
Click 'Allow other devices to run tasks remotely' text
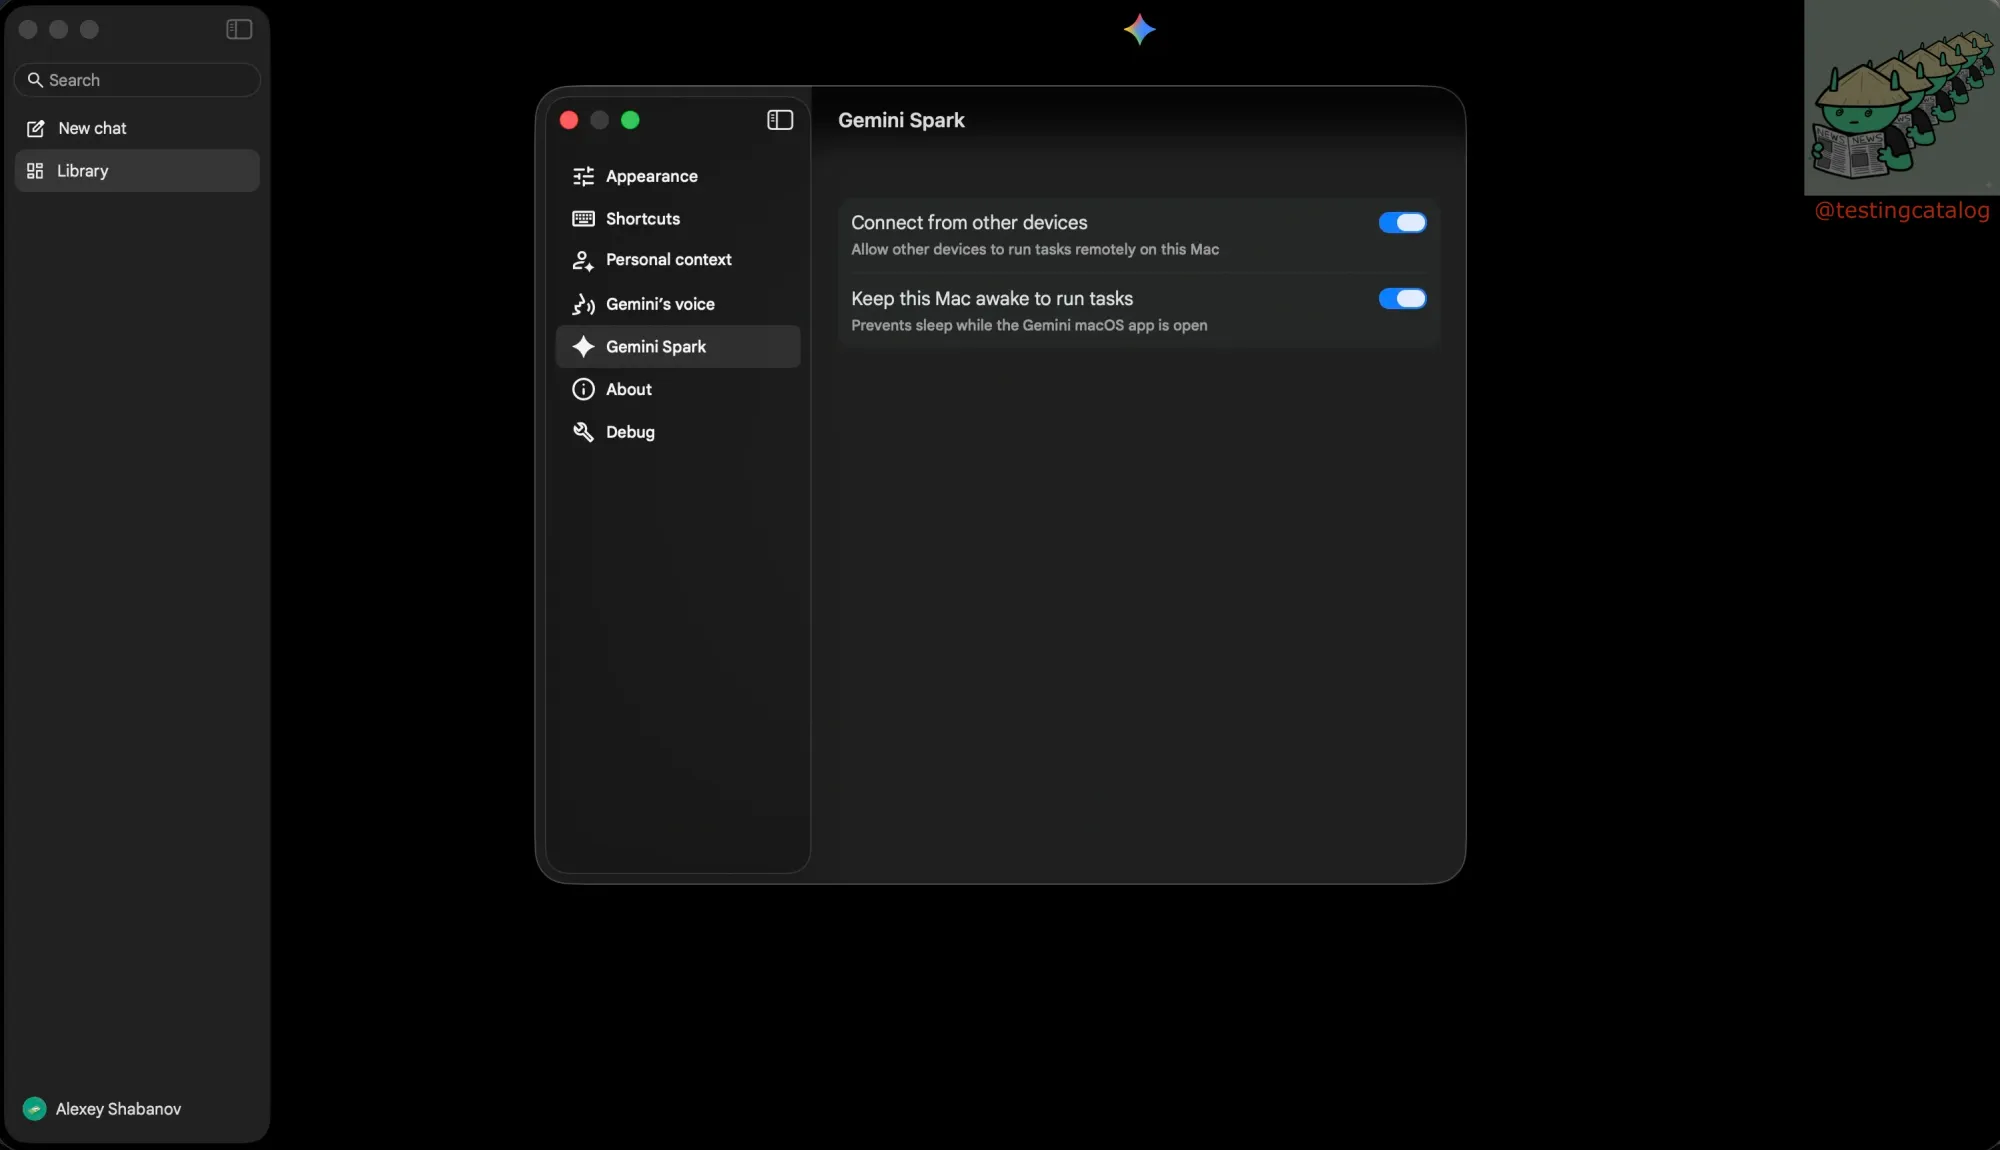pos(1035,250)
